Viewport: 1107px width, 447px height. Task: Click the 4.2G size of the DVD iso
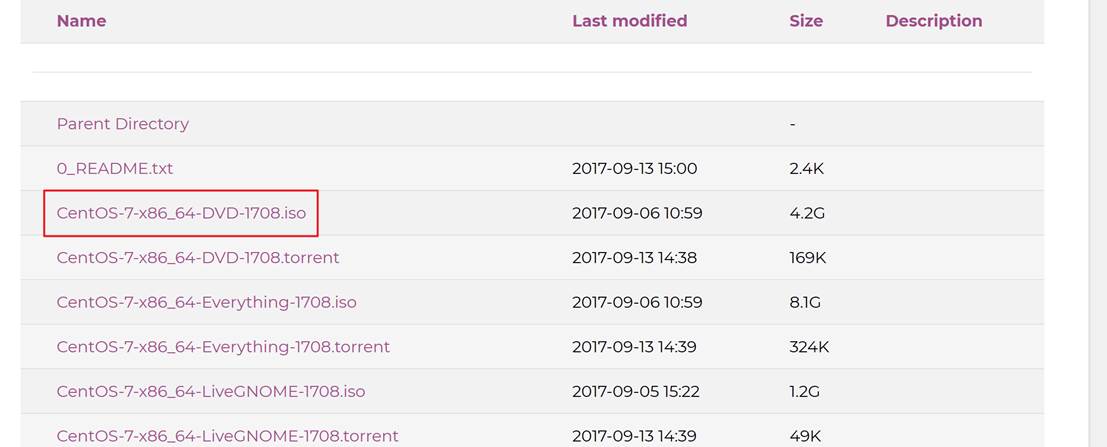click(x=807, y=213)
